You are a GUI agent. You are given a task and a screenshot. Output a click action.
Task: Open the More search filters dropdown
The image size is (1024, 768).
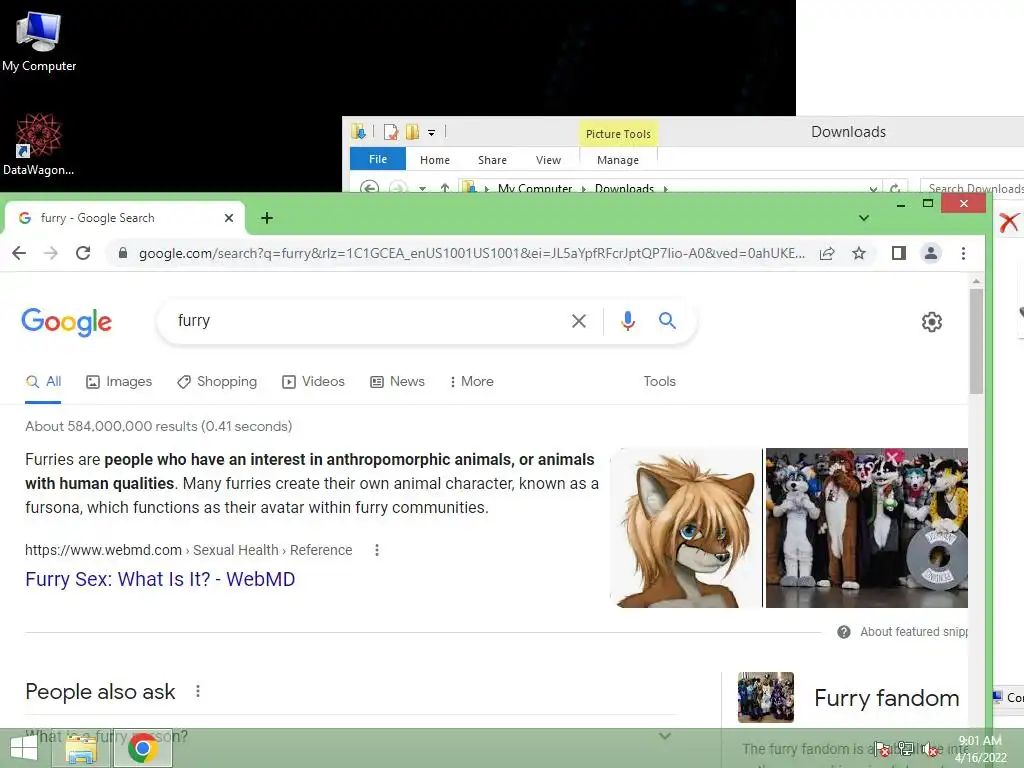[x=472, y=381]
